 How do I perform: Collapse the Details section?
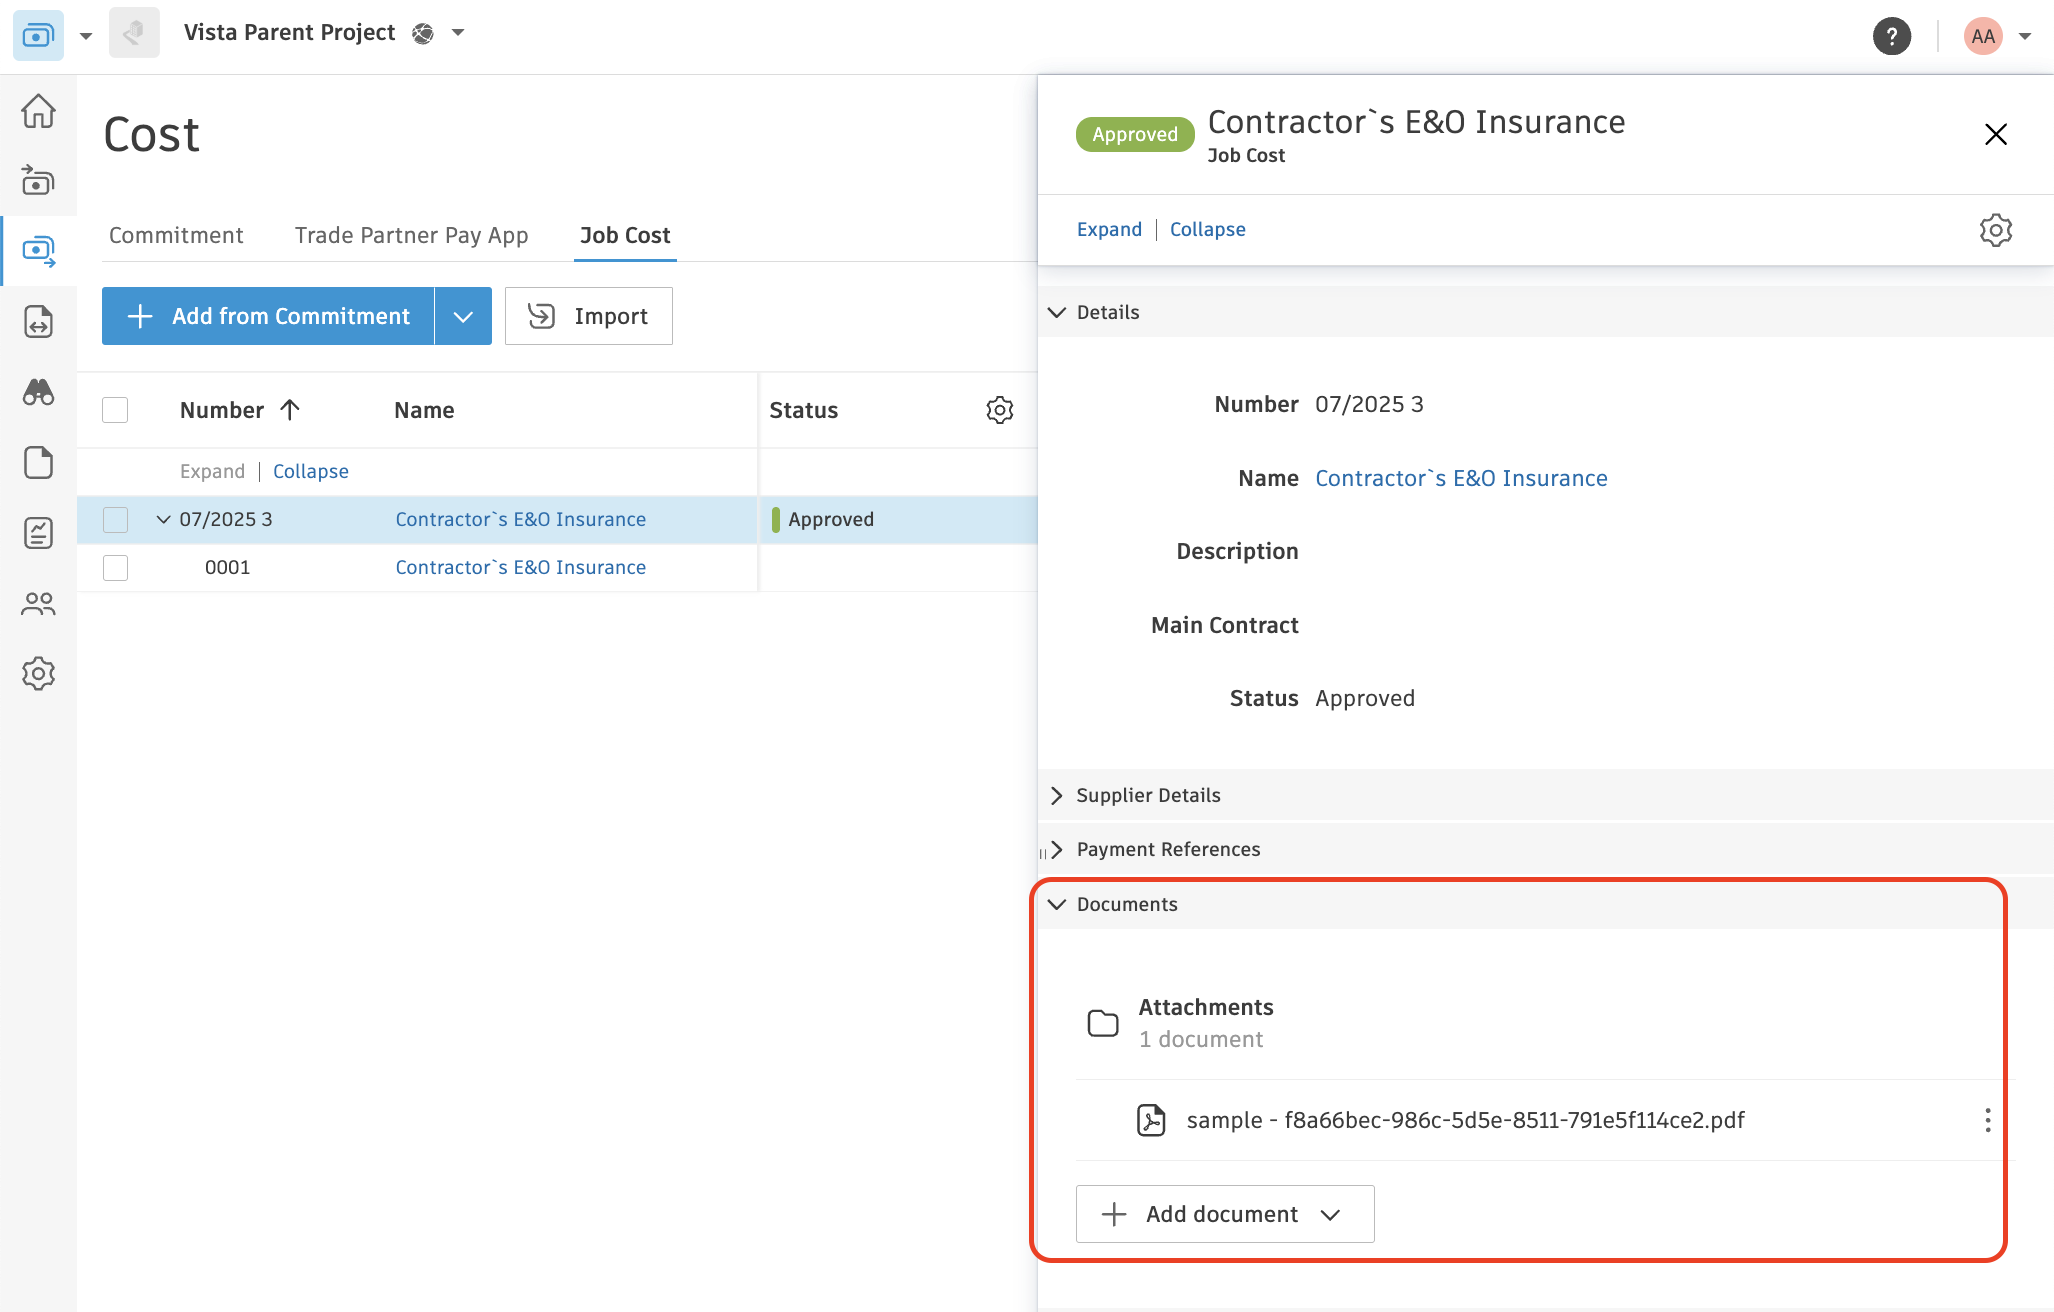pos(1056,312)
